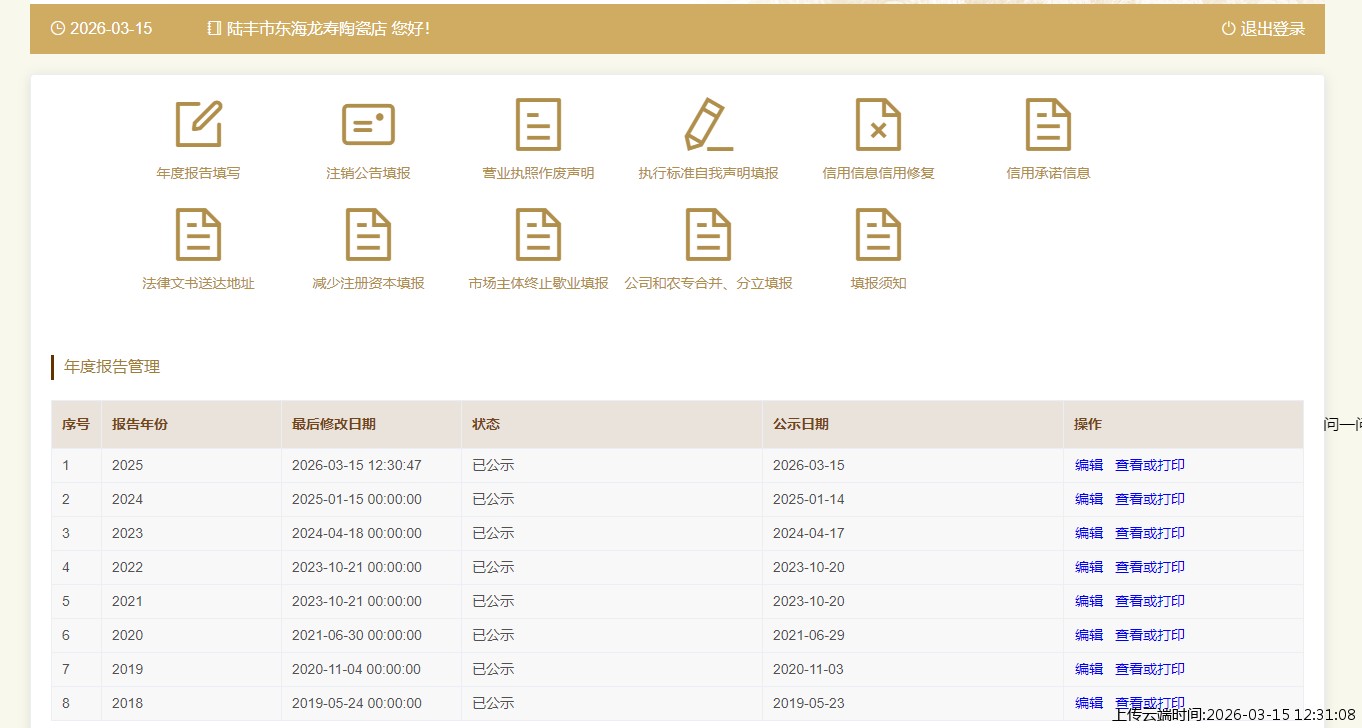Edit the 2025 annual report
1362x728 pixels.
(x=1088, y=465)
